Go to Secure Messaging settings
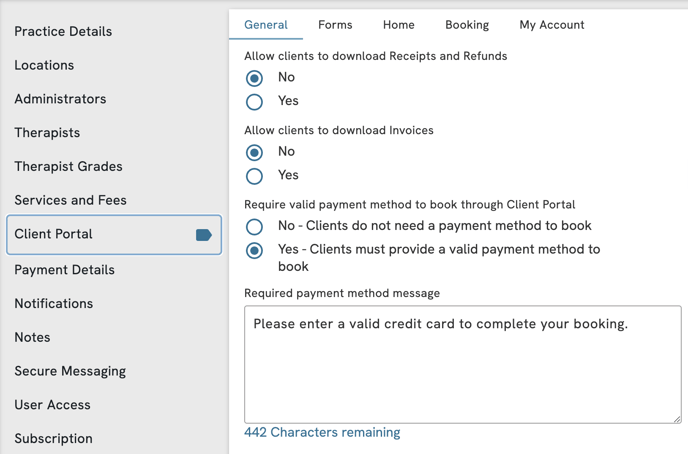The height and width of the screenshot is (454, 688). [x=70, y=371]
